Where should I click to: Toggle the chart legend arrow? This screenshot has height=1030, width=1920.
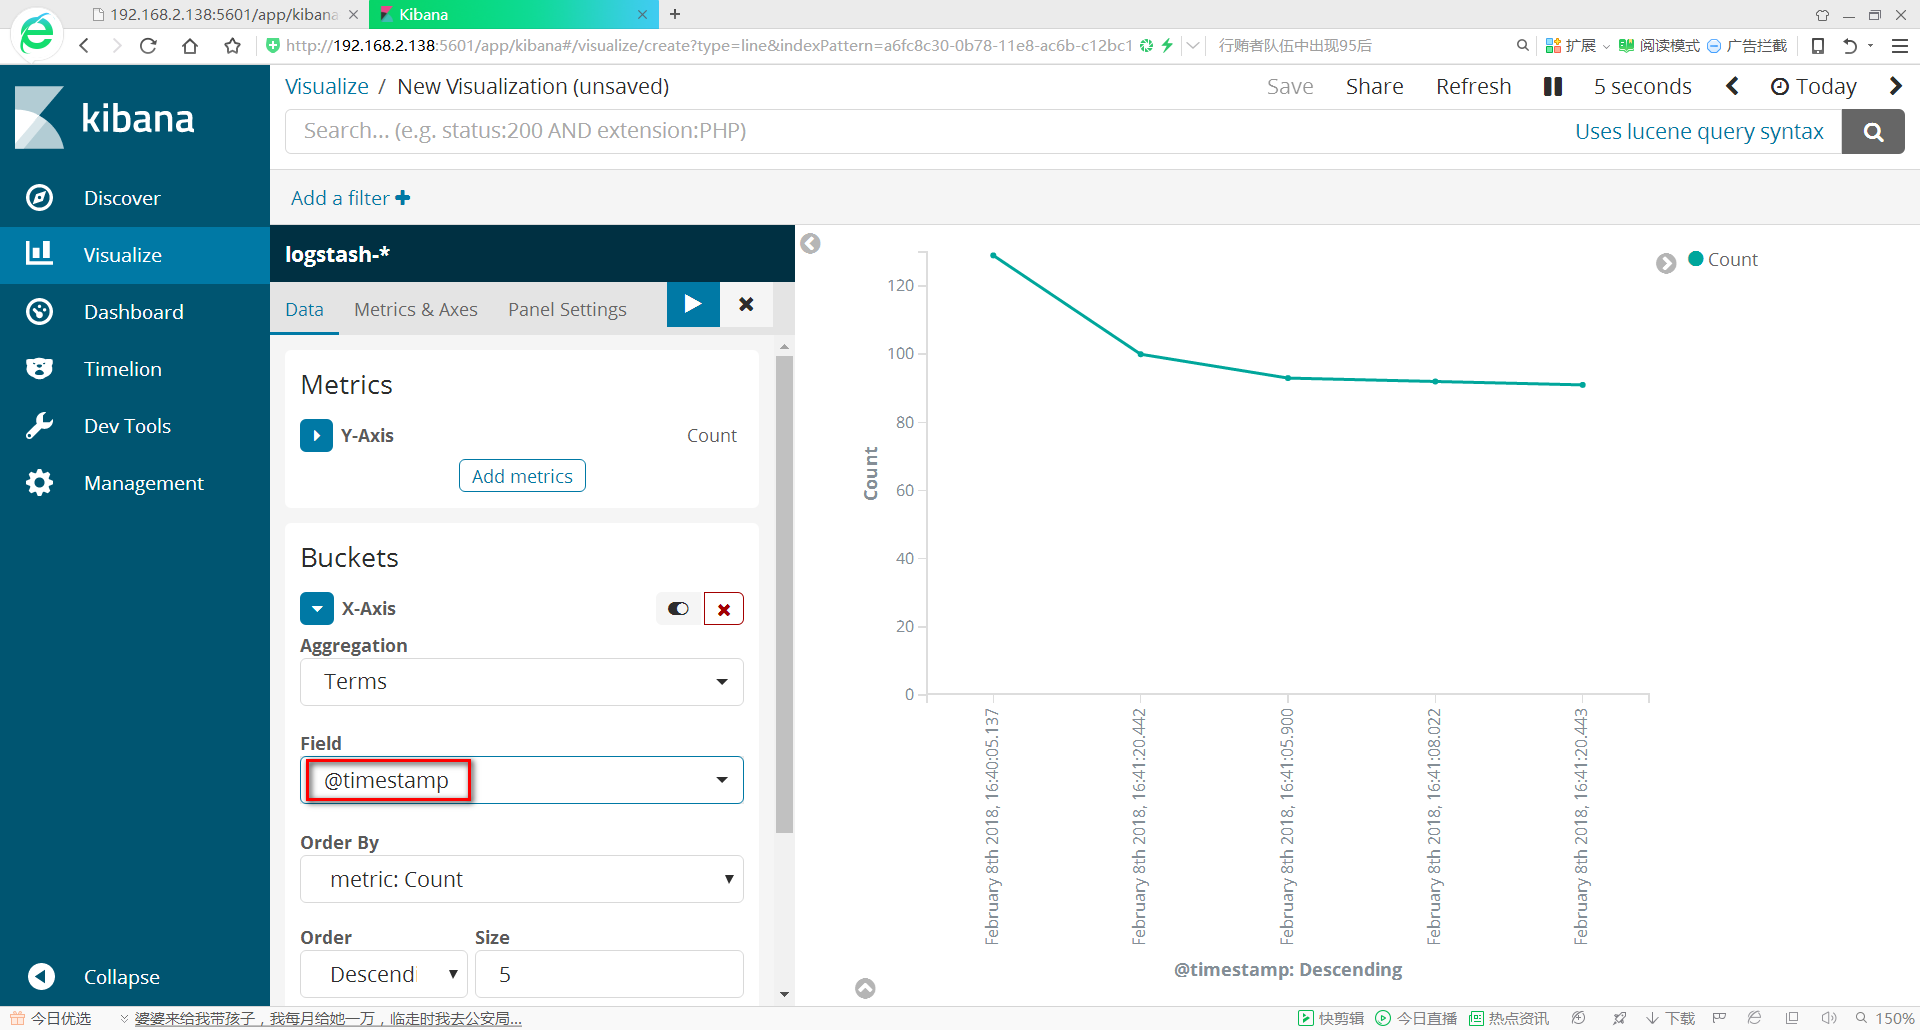[1666, 263]
